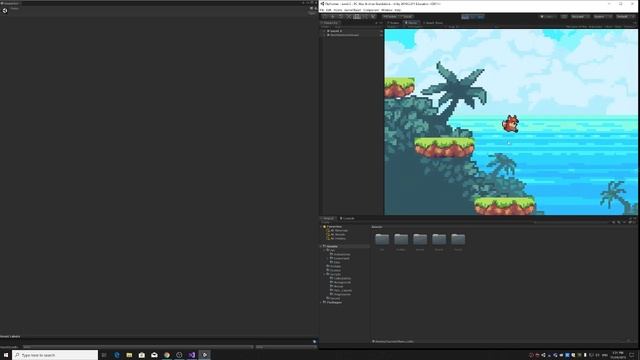The image size is (640, 360).
Task: Select the Move tool in Unity toolbar
Action: coord(333,17)
